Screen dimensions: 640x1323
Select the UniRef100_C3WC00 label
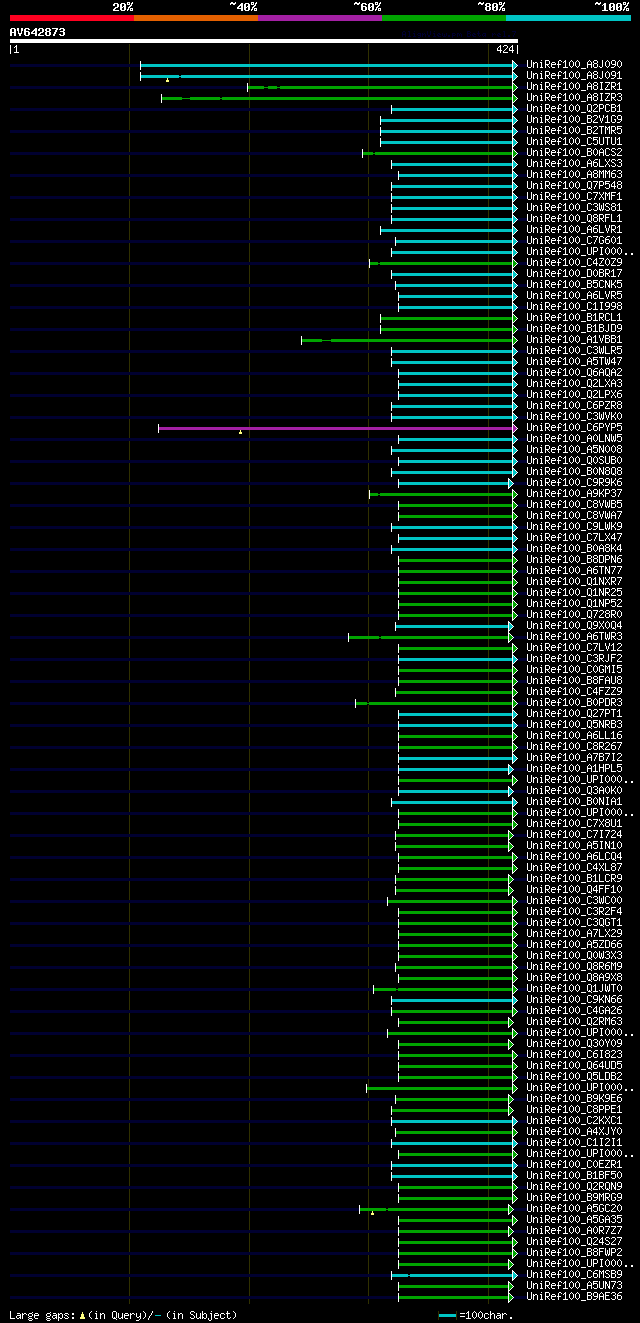pyautogui.click(x=574, y=901)
